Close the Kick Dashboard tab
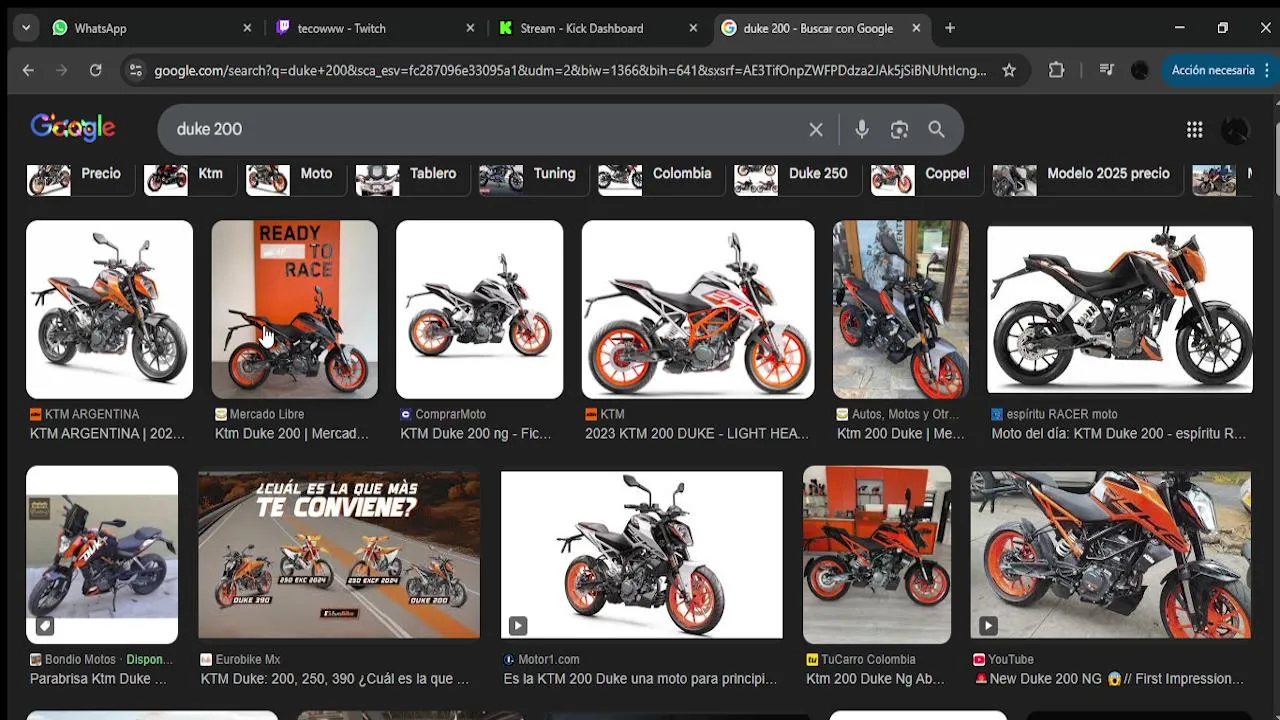 (693, 28)
